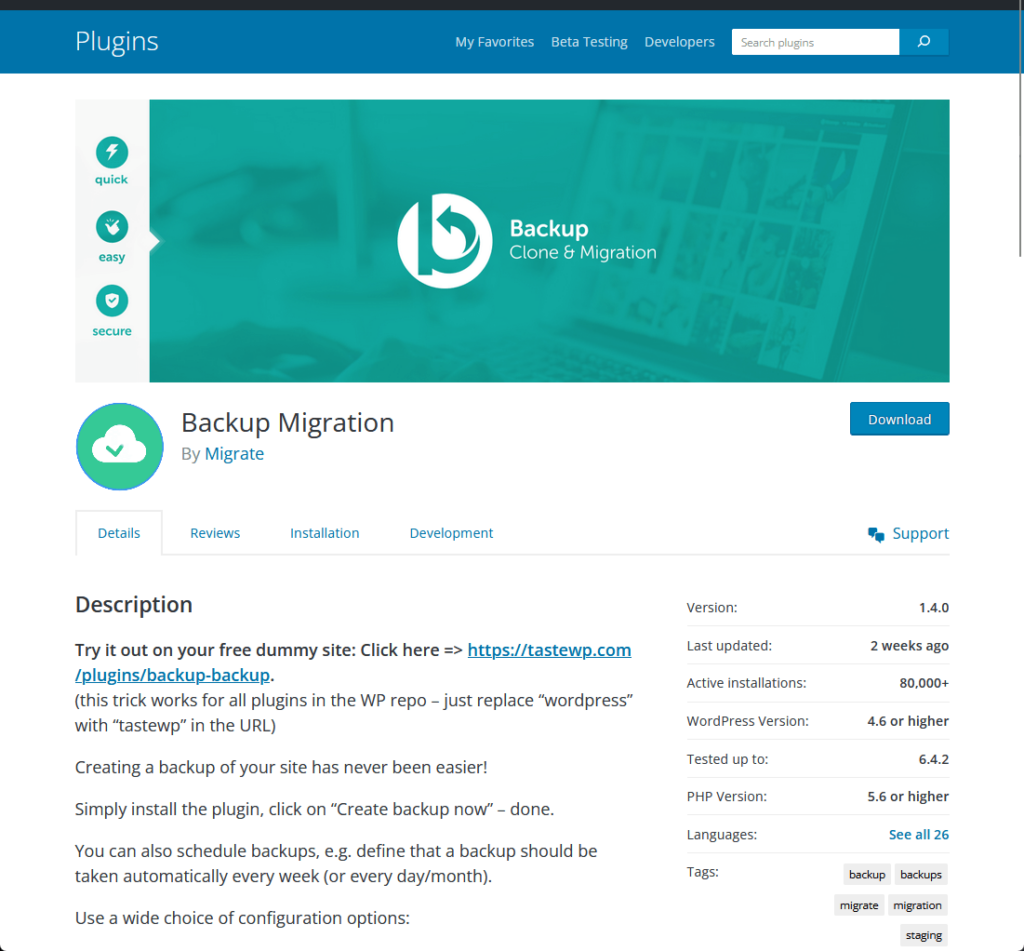Click the secure label under shield icon
The image size is (1024, 951).
click(x=112, y=331)
